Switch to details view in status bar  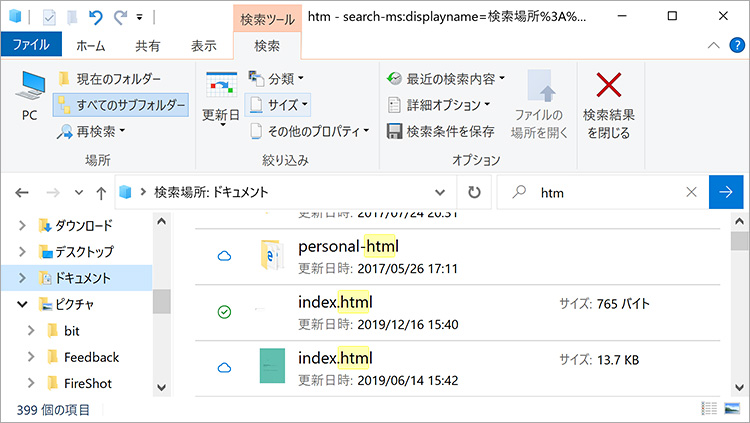710,409
